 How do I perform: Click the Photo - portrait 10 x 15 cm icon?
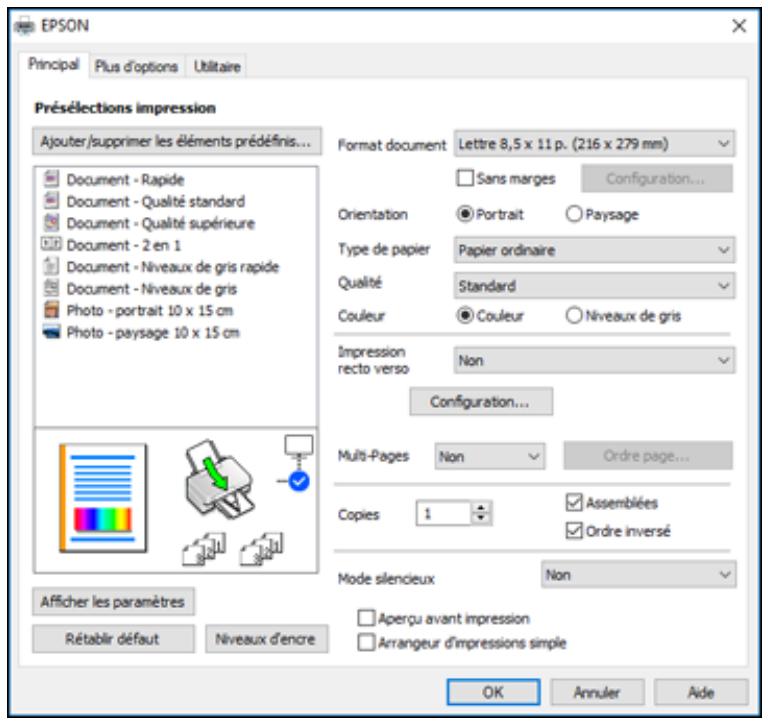pos(51,310)
